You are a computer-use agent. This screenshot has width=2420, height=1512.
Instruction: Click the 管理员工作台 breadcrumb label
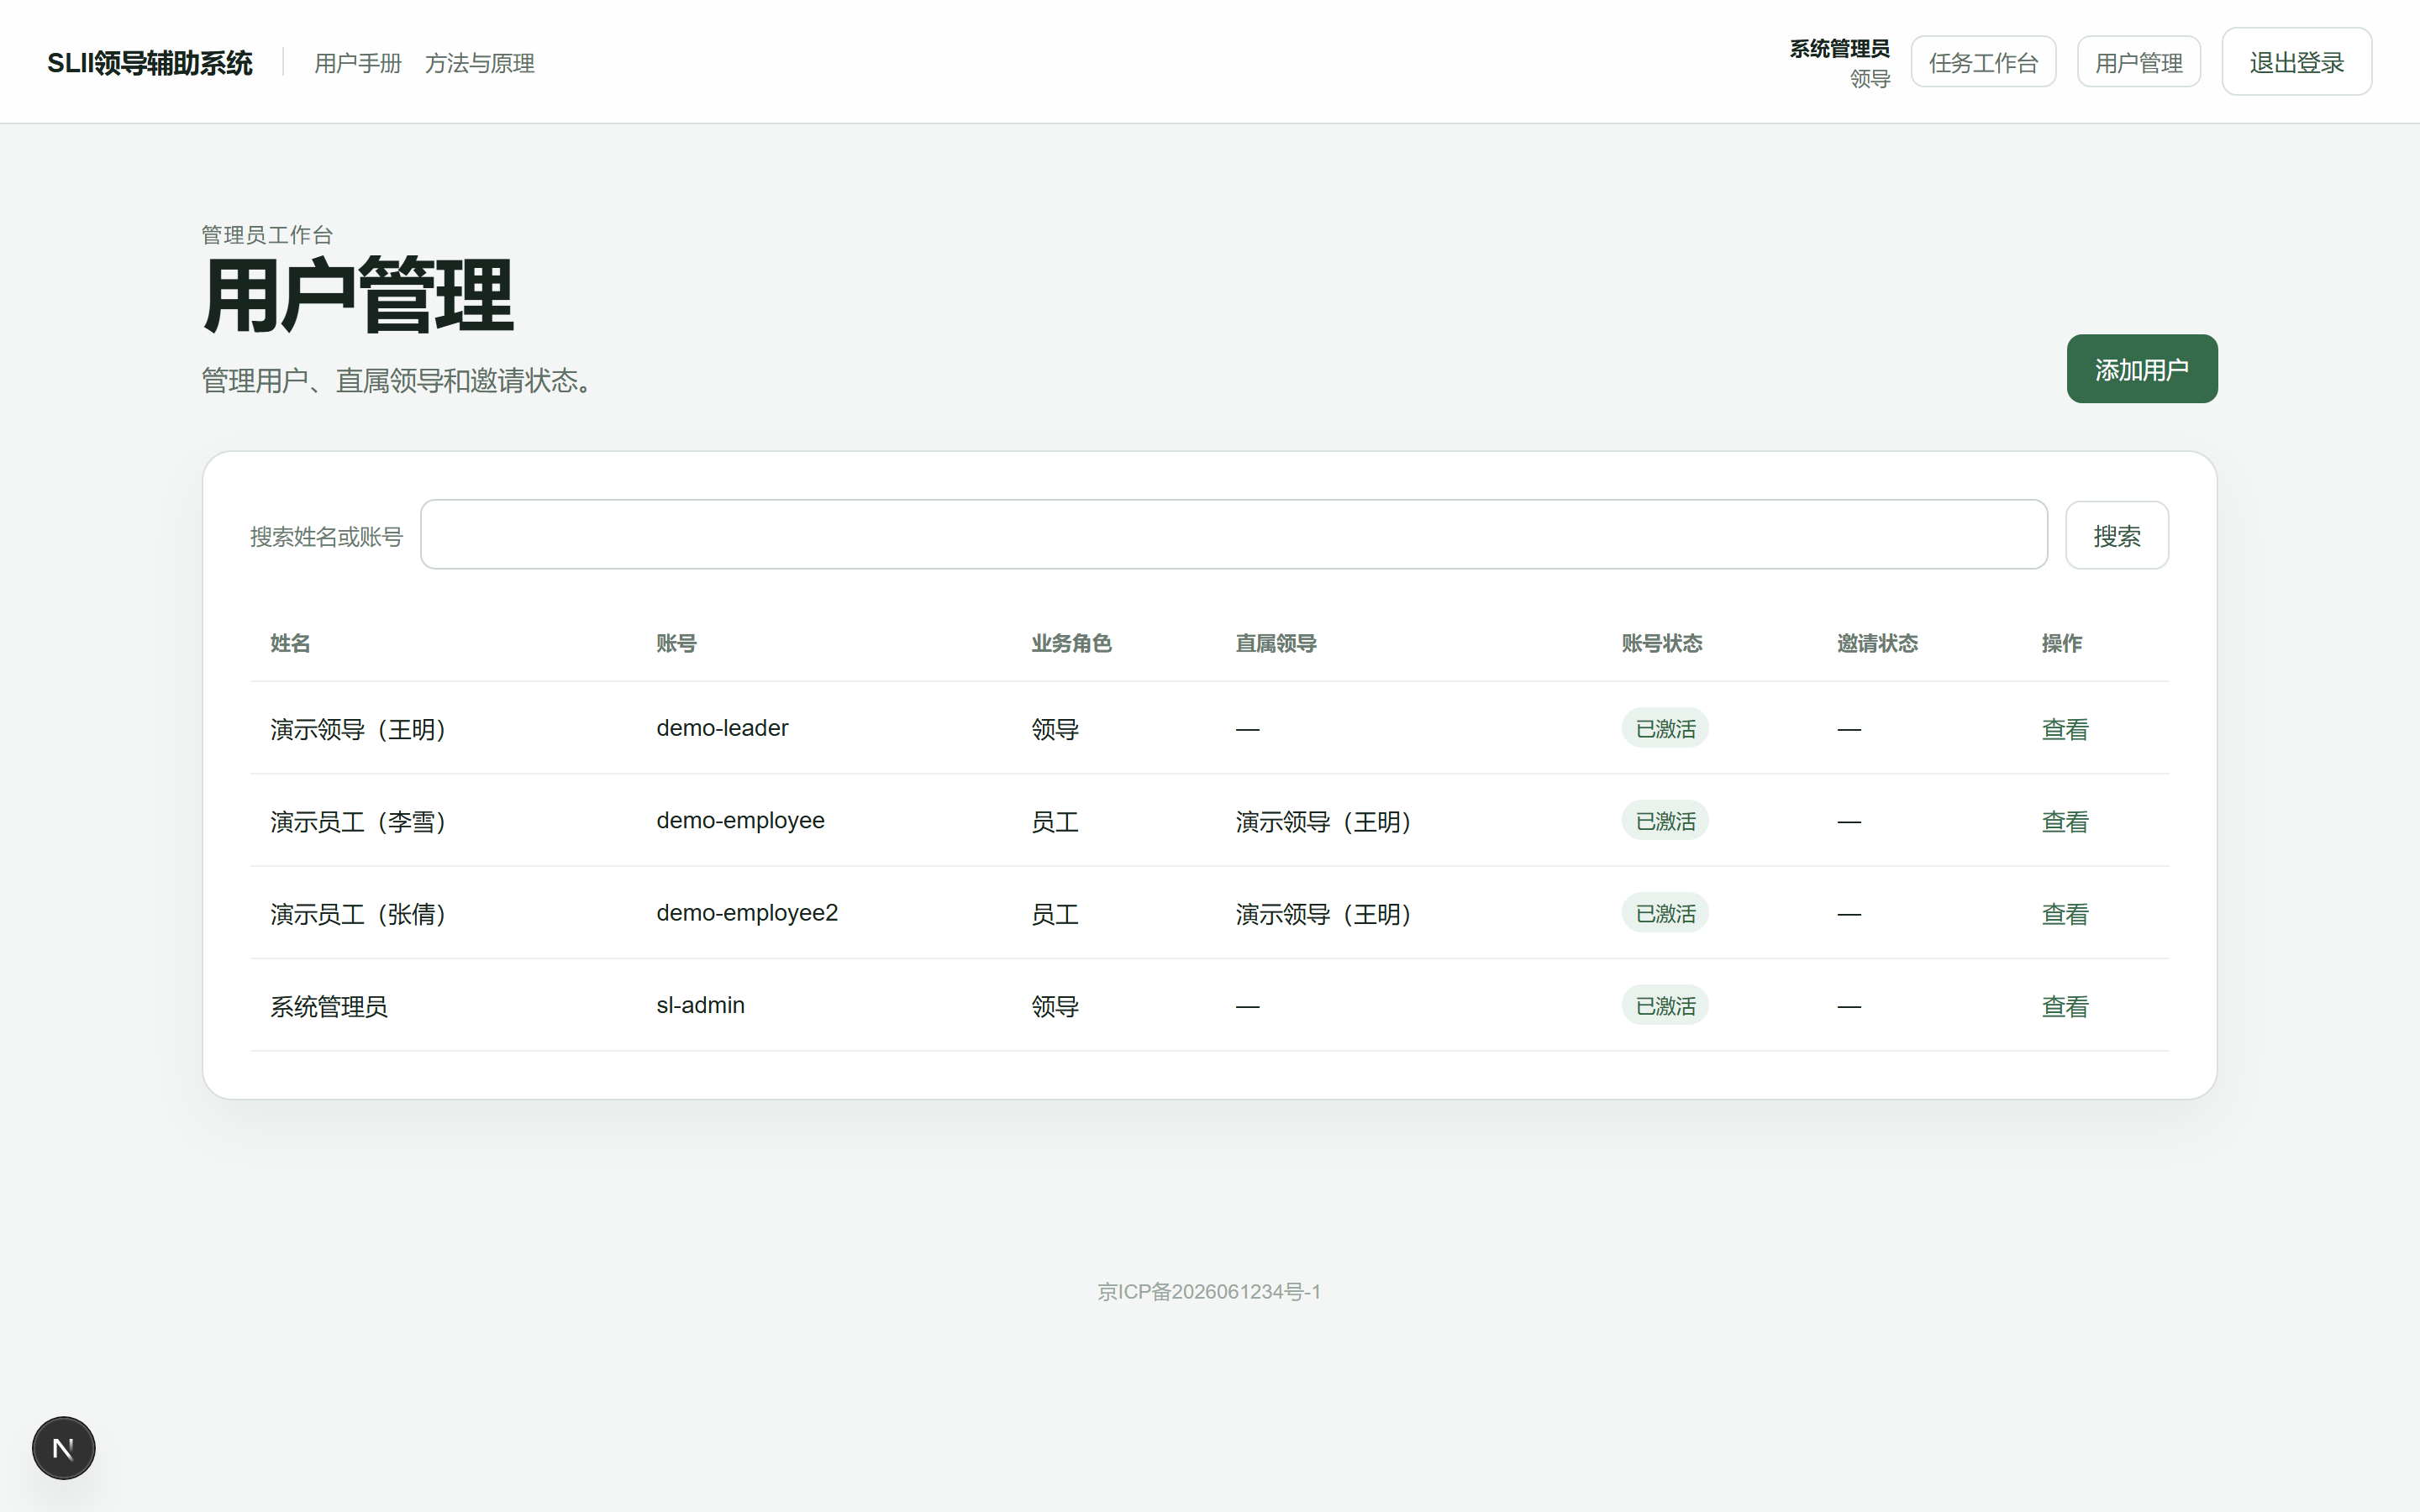click(267, 234)
